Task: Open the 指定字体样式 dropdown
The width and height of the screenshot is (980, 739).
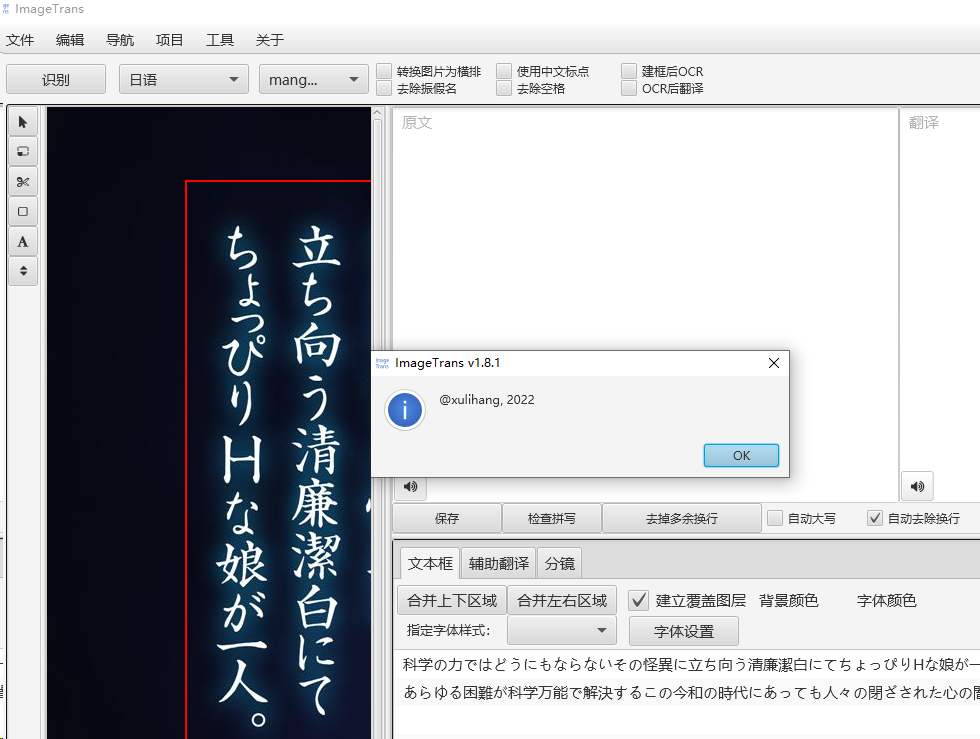Action: [x=562, y=630]
